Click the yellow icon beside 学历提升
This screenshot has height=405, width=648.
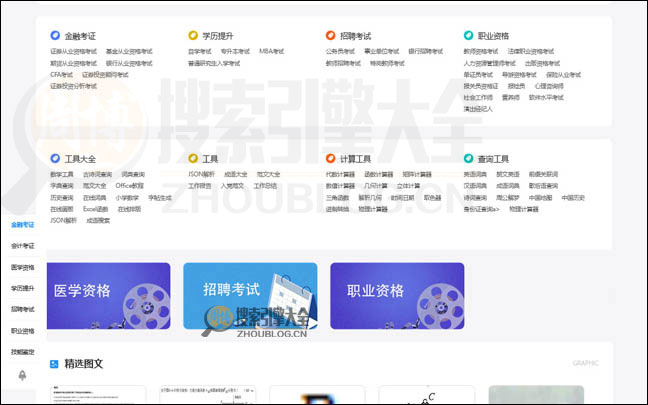193,36
